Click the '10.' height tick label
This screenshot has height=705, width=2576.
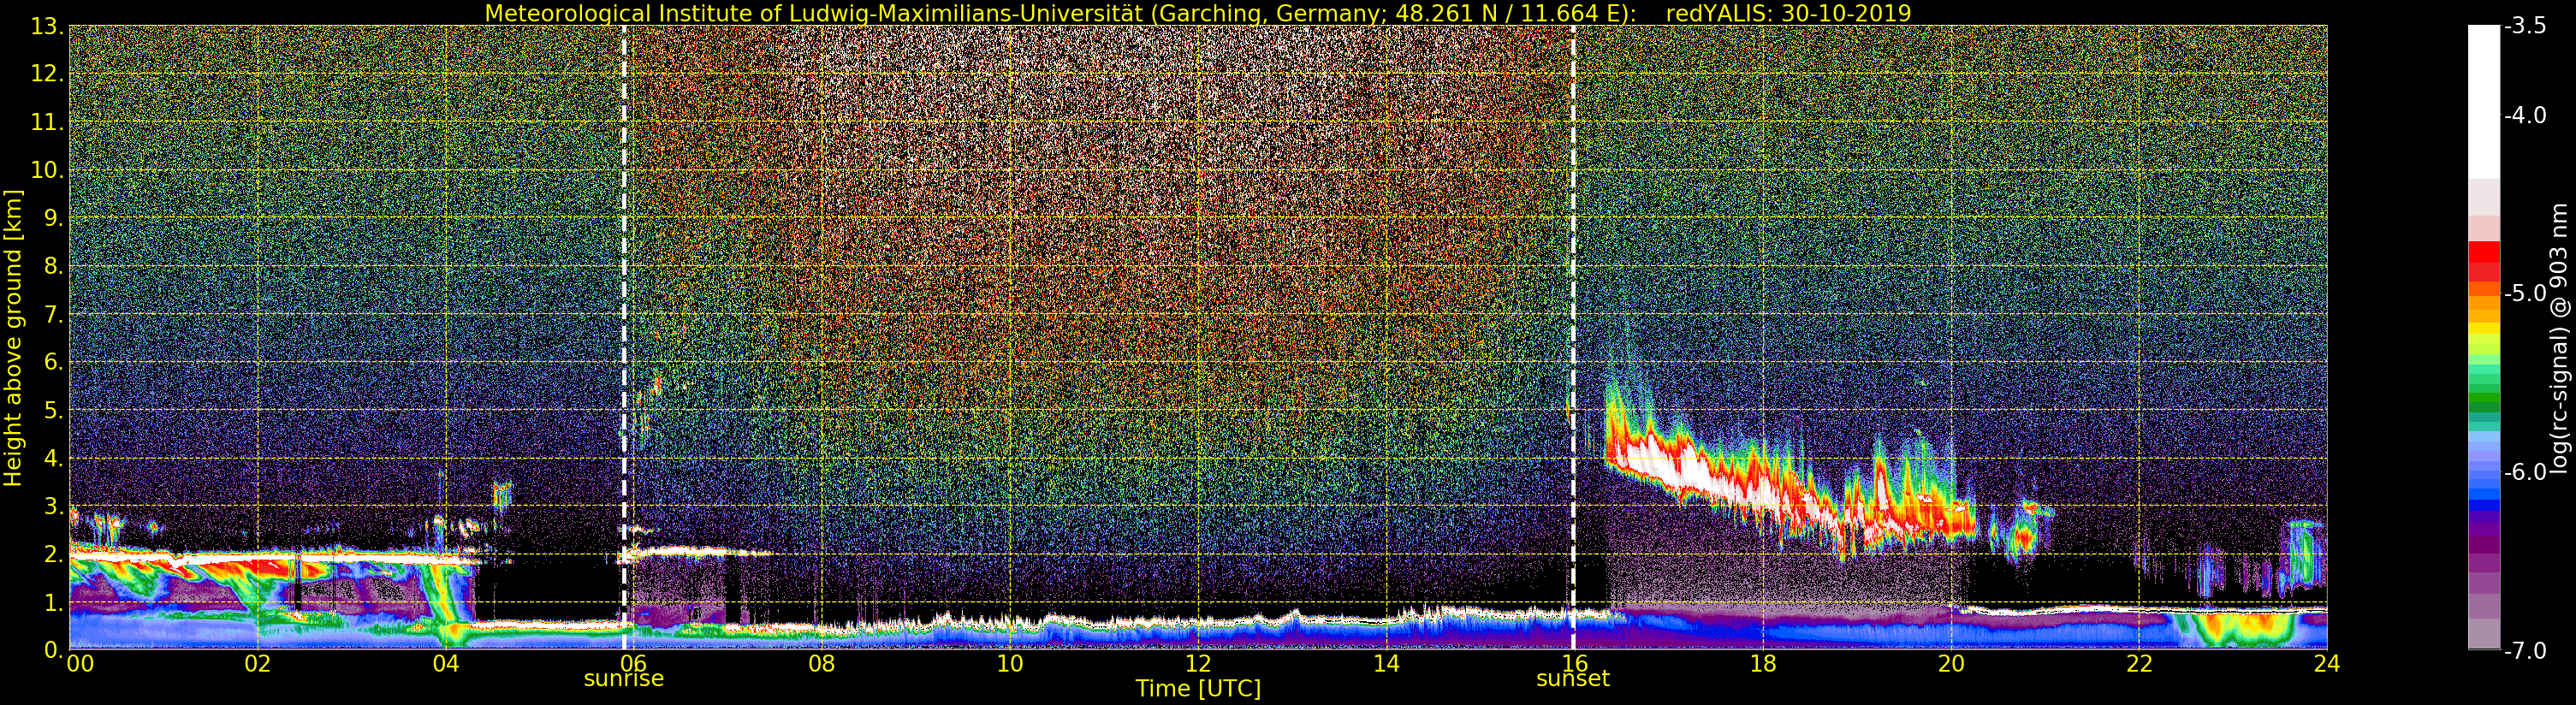click(47, 170)
